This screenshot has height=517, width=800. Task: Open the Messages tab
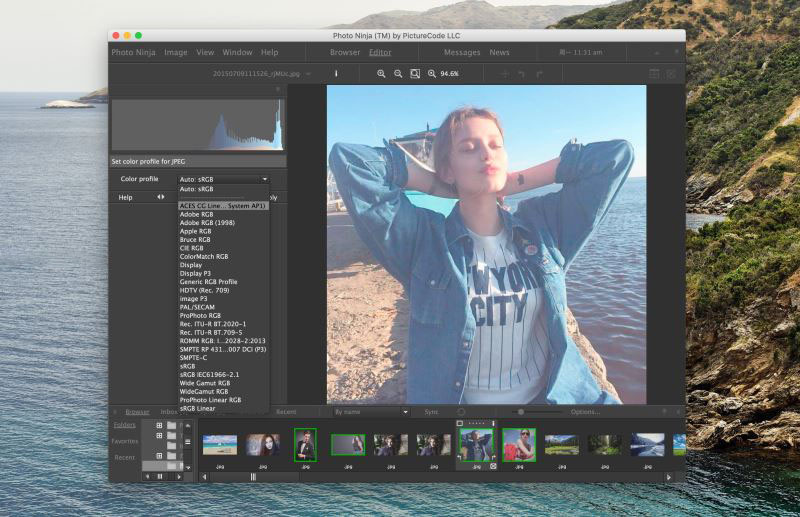pyautogui.click(x=462, y=52)
